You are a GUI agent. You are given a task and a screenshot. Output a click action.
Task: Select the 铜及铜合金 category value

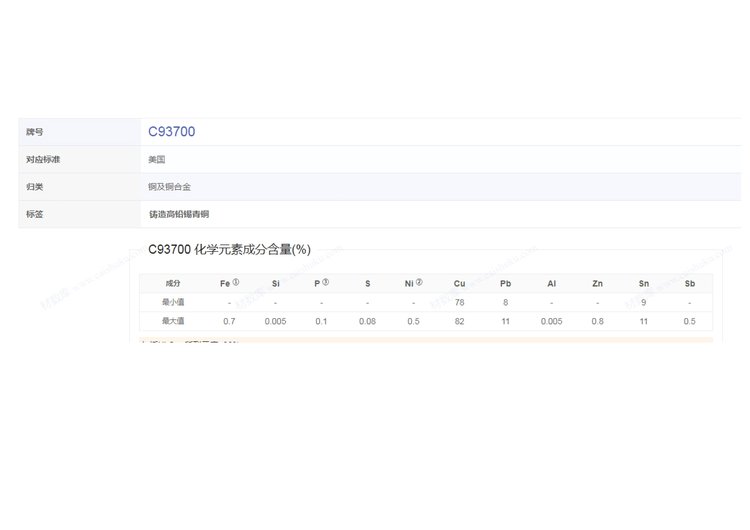pos(169,187)
